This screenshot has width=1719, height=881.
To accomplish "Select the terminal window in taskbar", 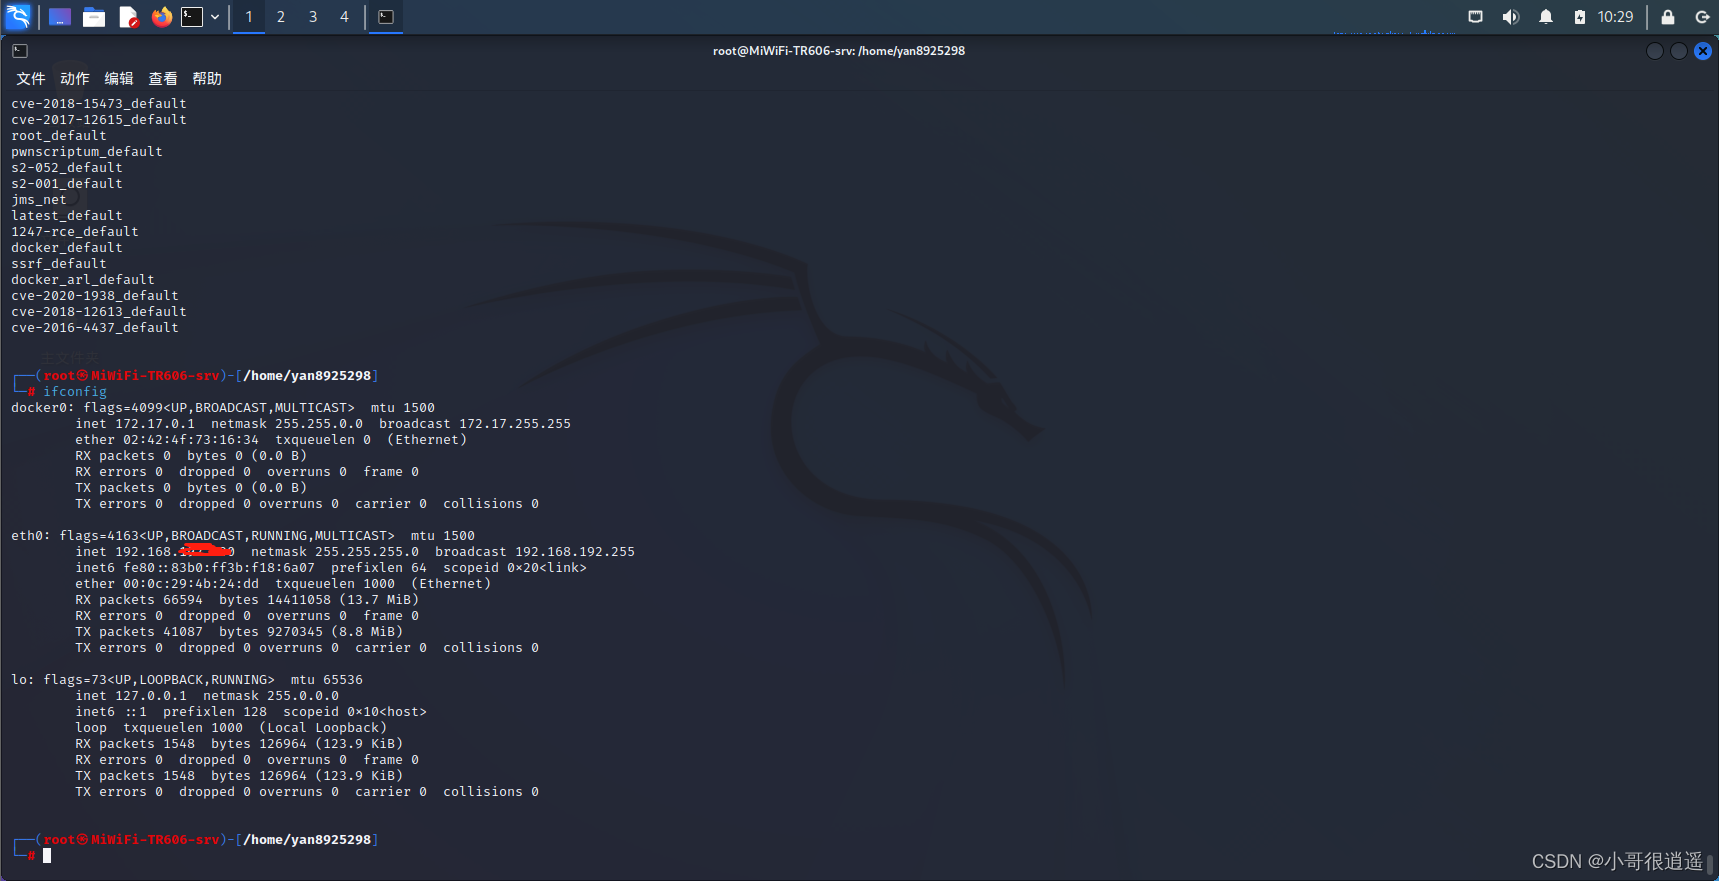I will pos(386,17).
